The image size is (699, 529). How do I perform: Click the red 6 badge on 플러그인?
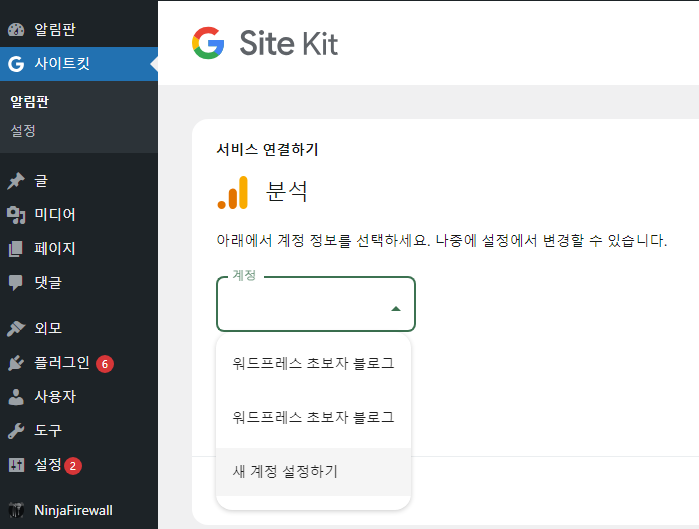click(105, 364)
